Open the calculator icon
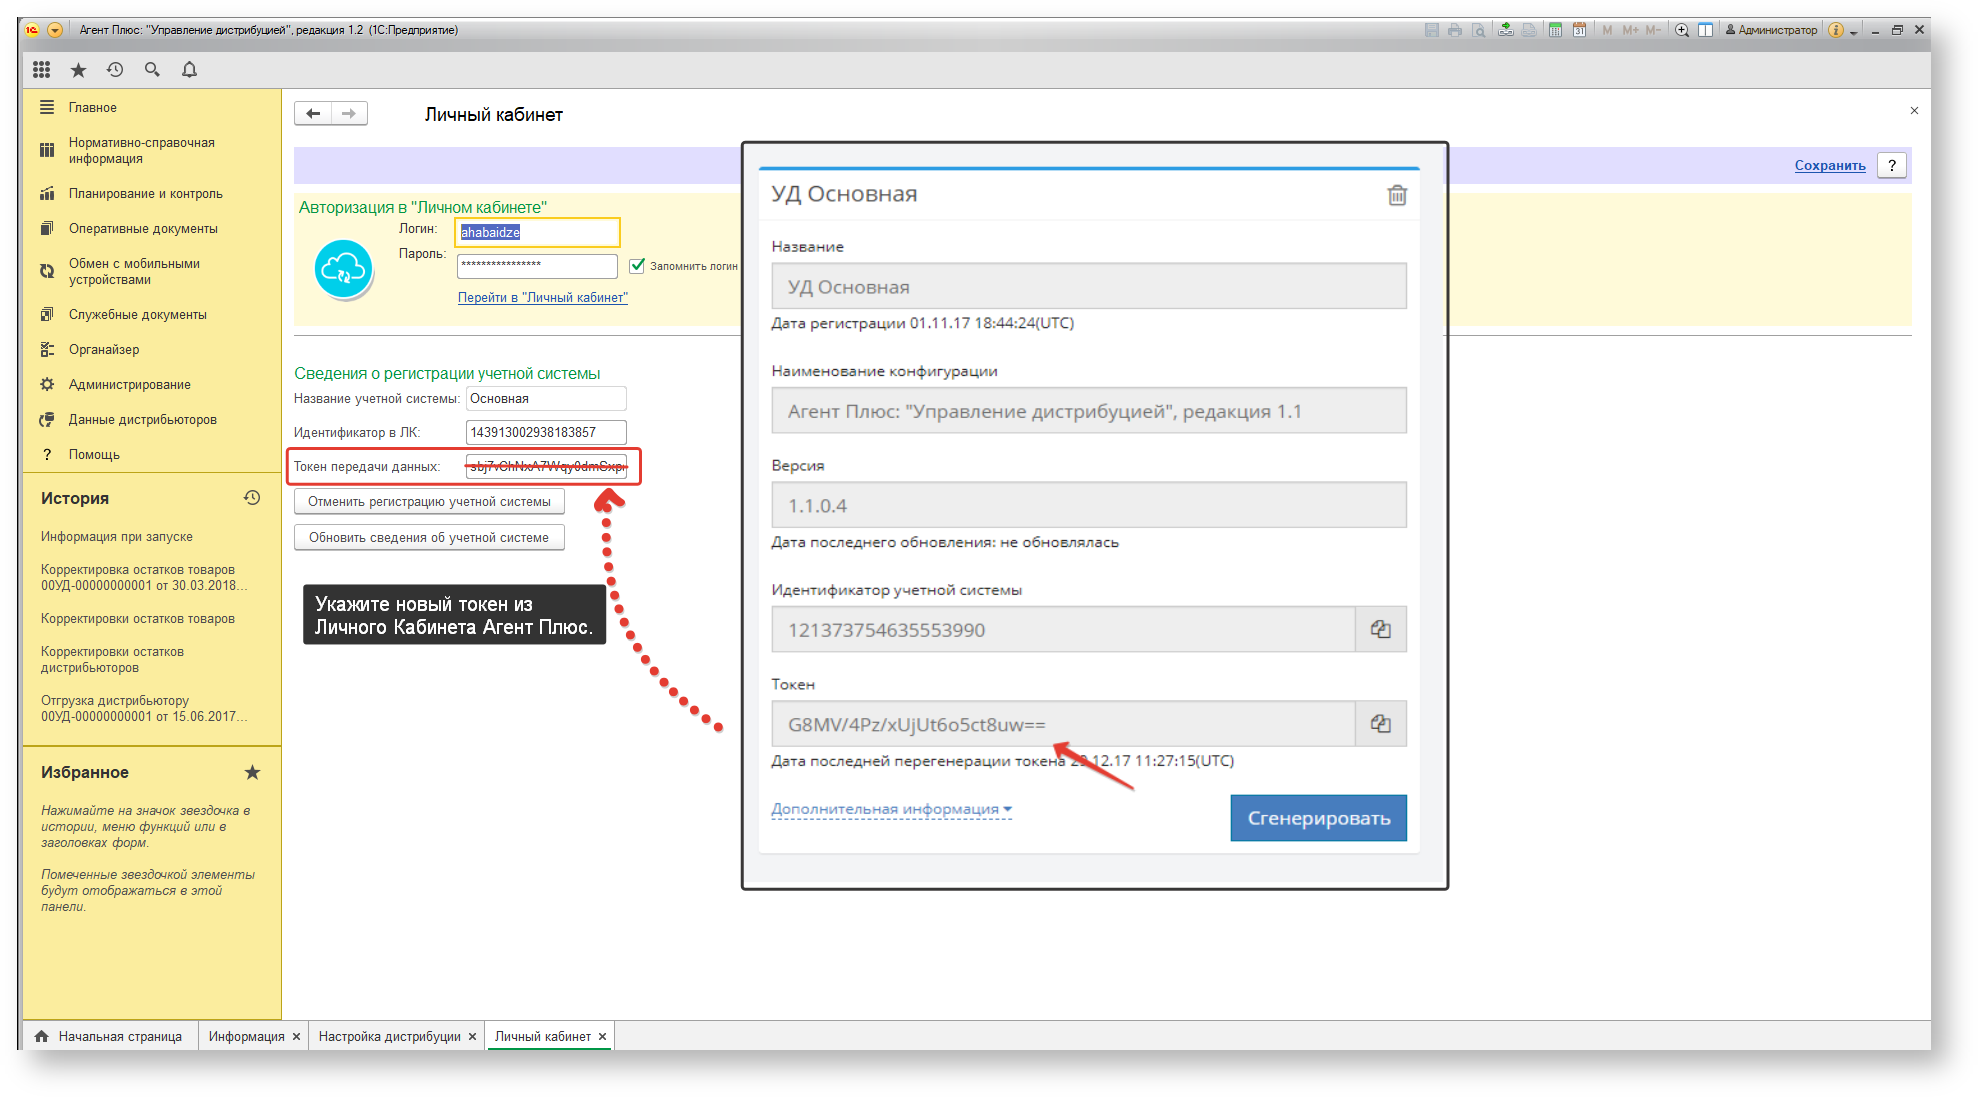 point(1555,30)
